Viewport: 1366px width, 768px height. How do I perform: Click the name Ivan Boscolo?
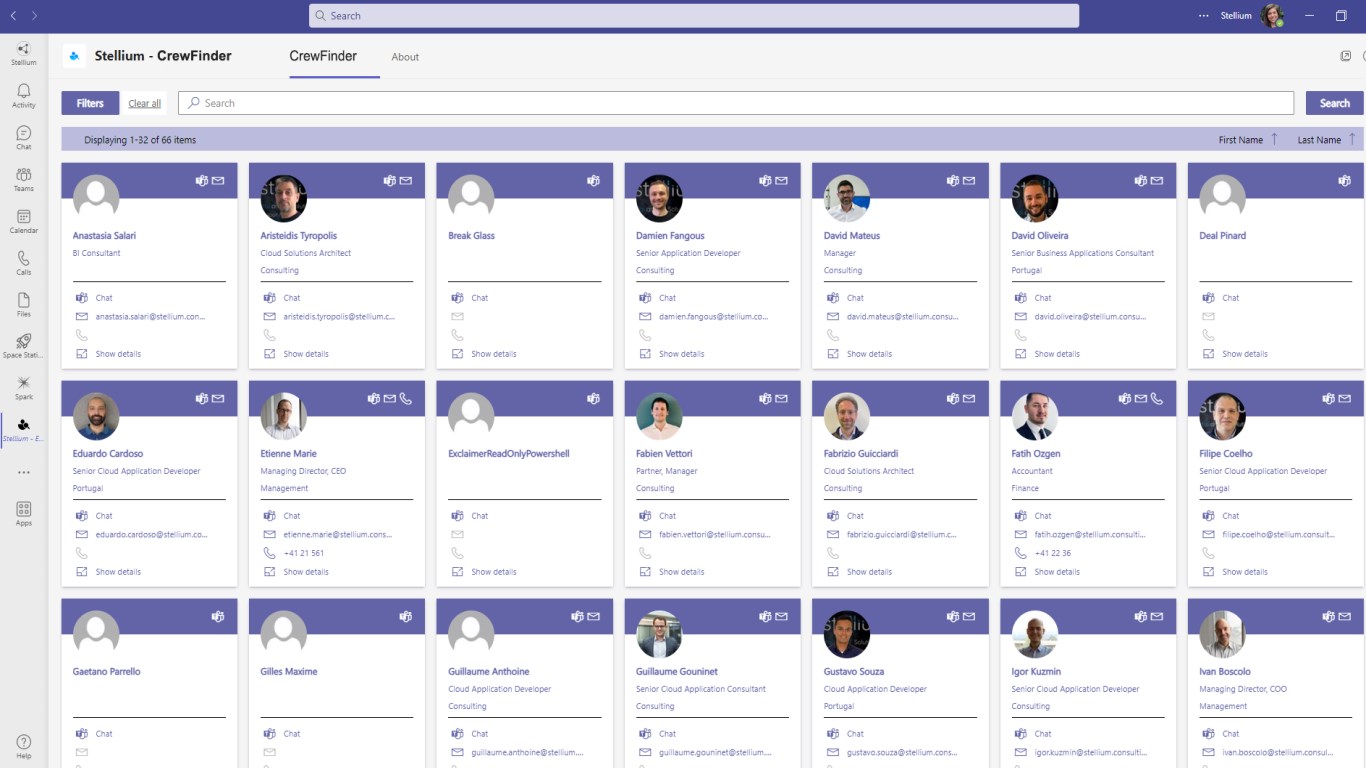(1225, 672)
